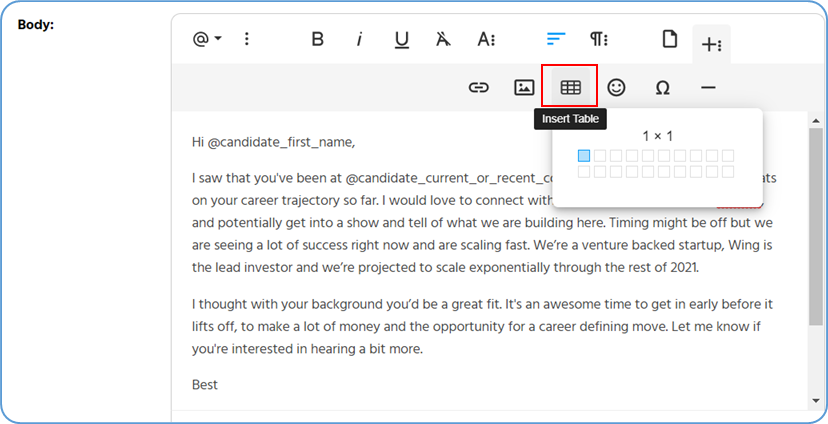Insert a horizontal line
The width and height of the screenshot is (828, 424).
click(708, 88)
